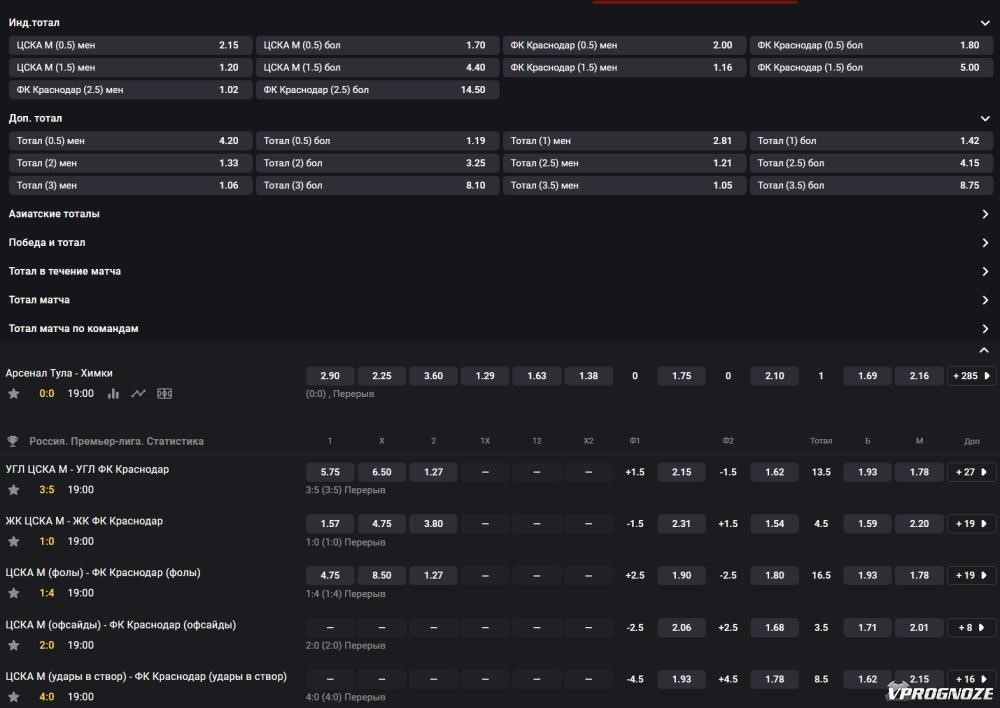Image resolution: width=1000 pixels, height=708 pixels.
Task: Open +285 more markets for Арсенал Тула
Action: [x=971, y=376]
